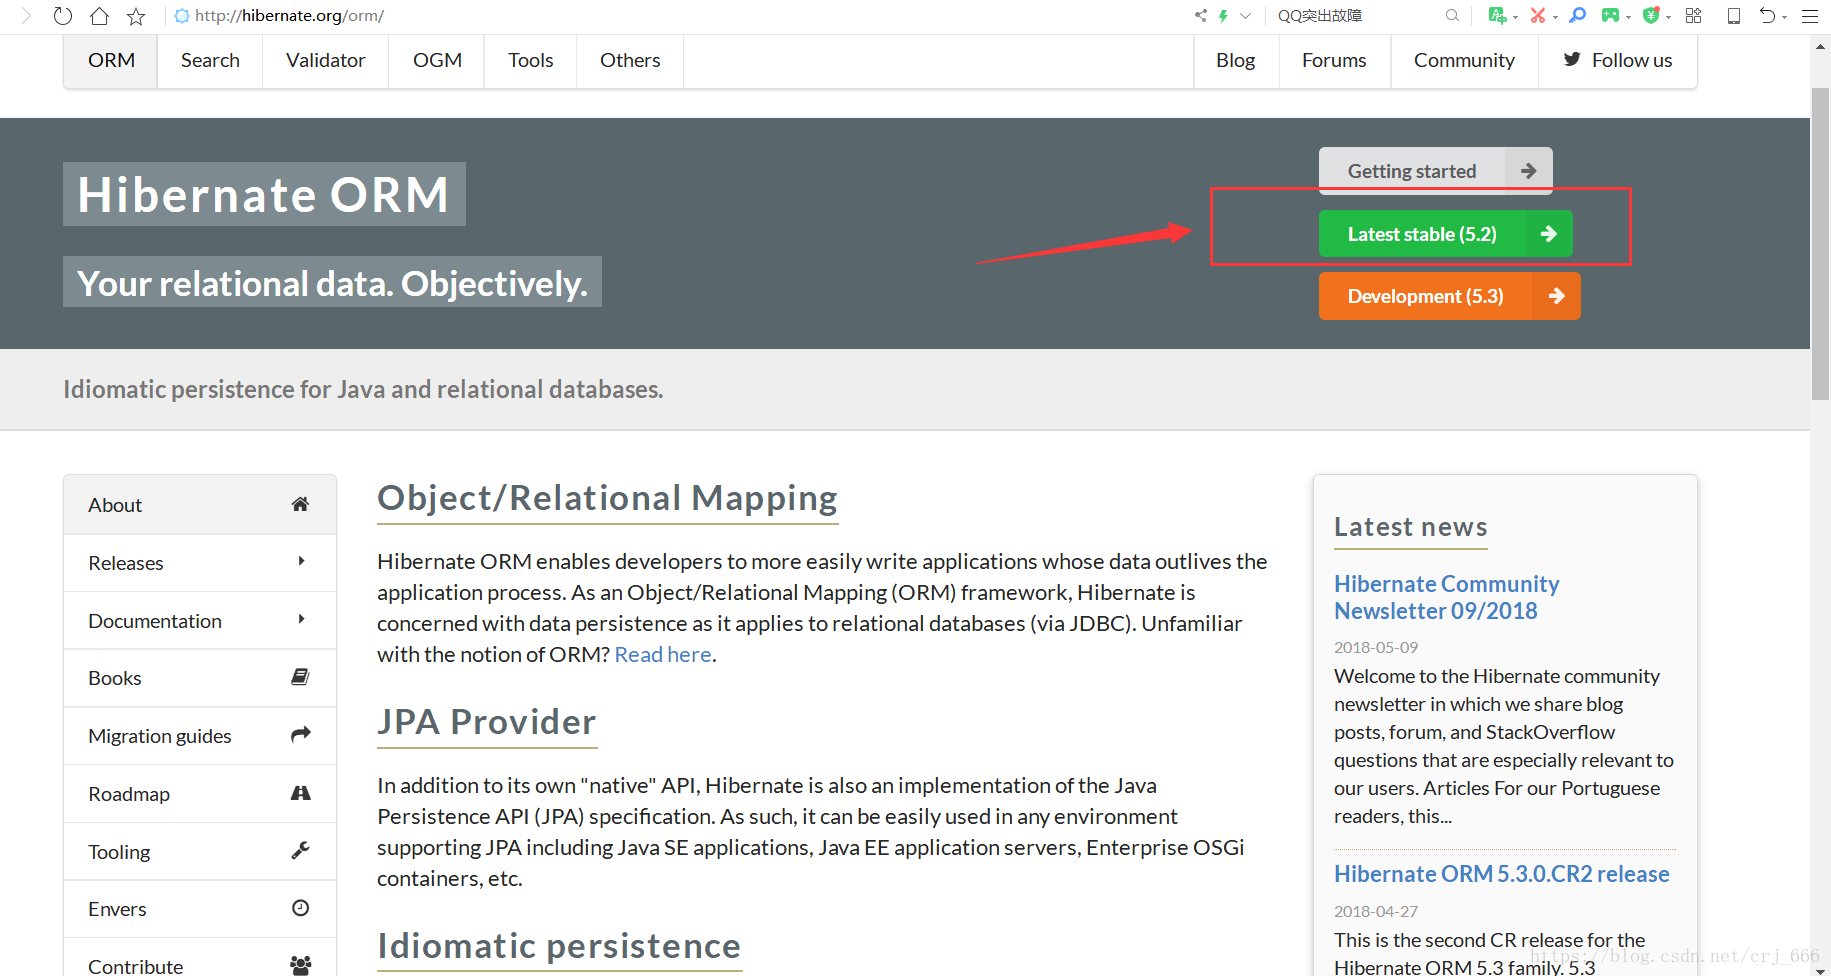
Task: Click the QQ search input box
Action: (x=1358, y=15)
